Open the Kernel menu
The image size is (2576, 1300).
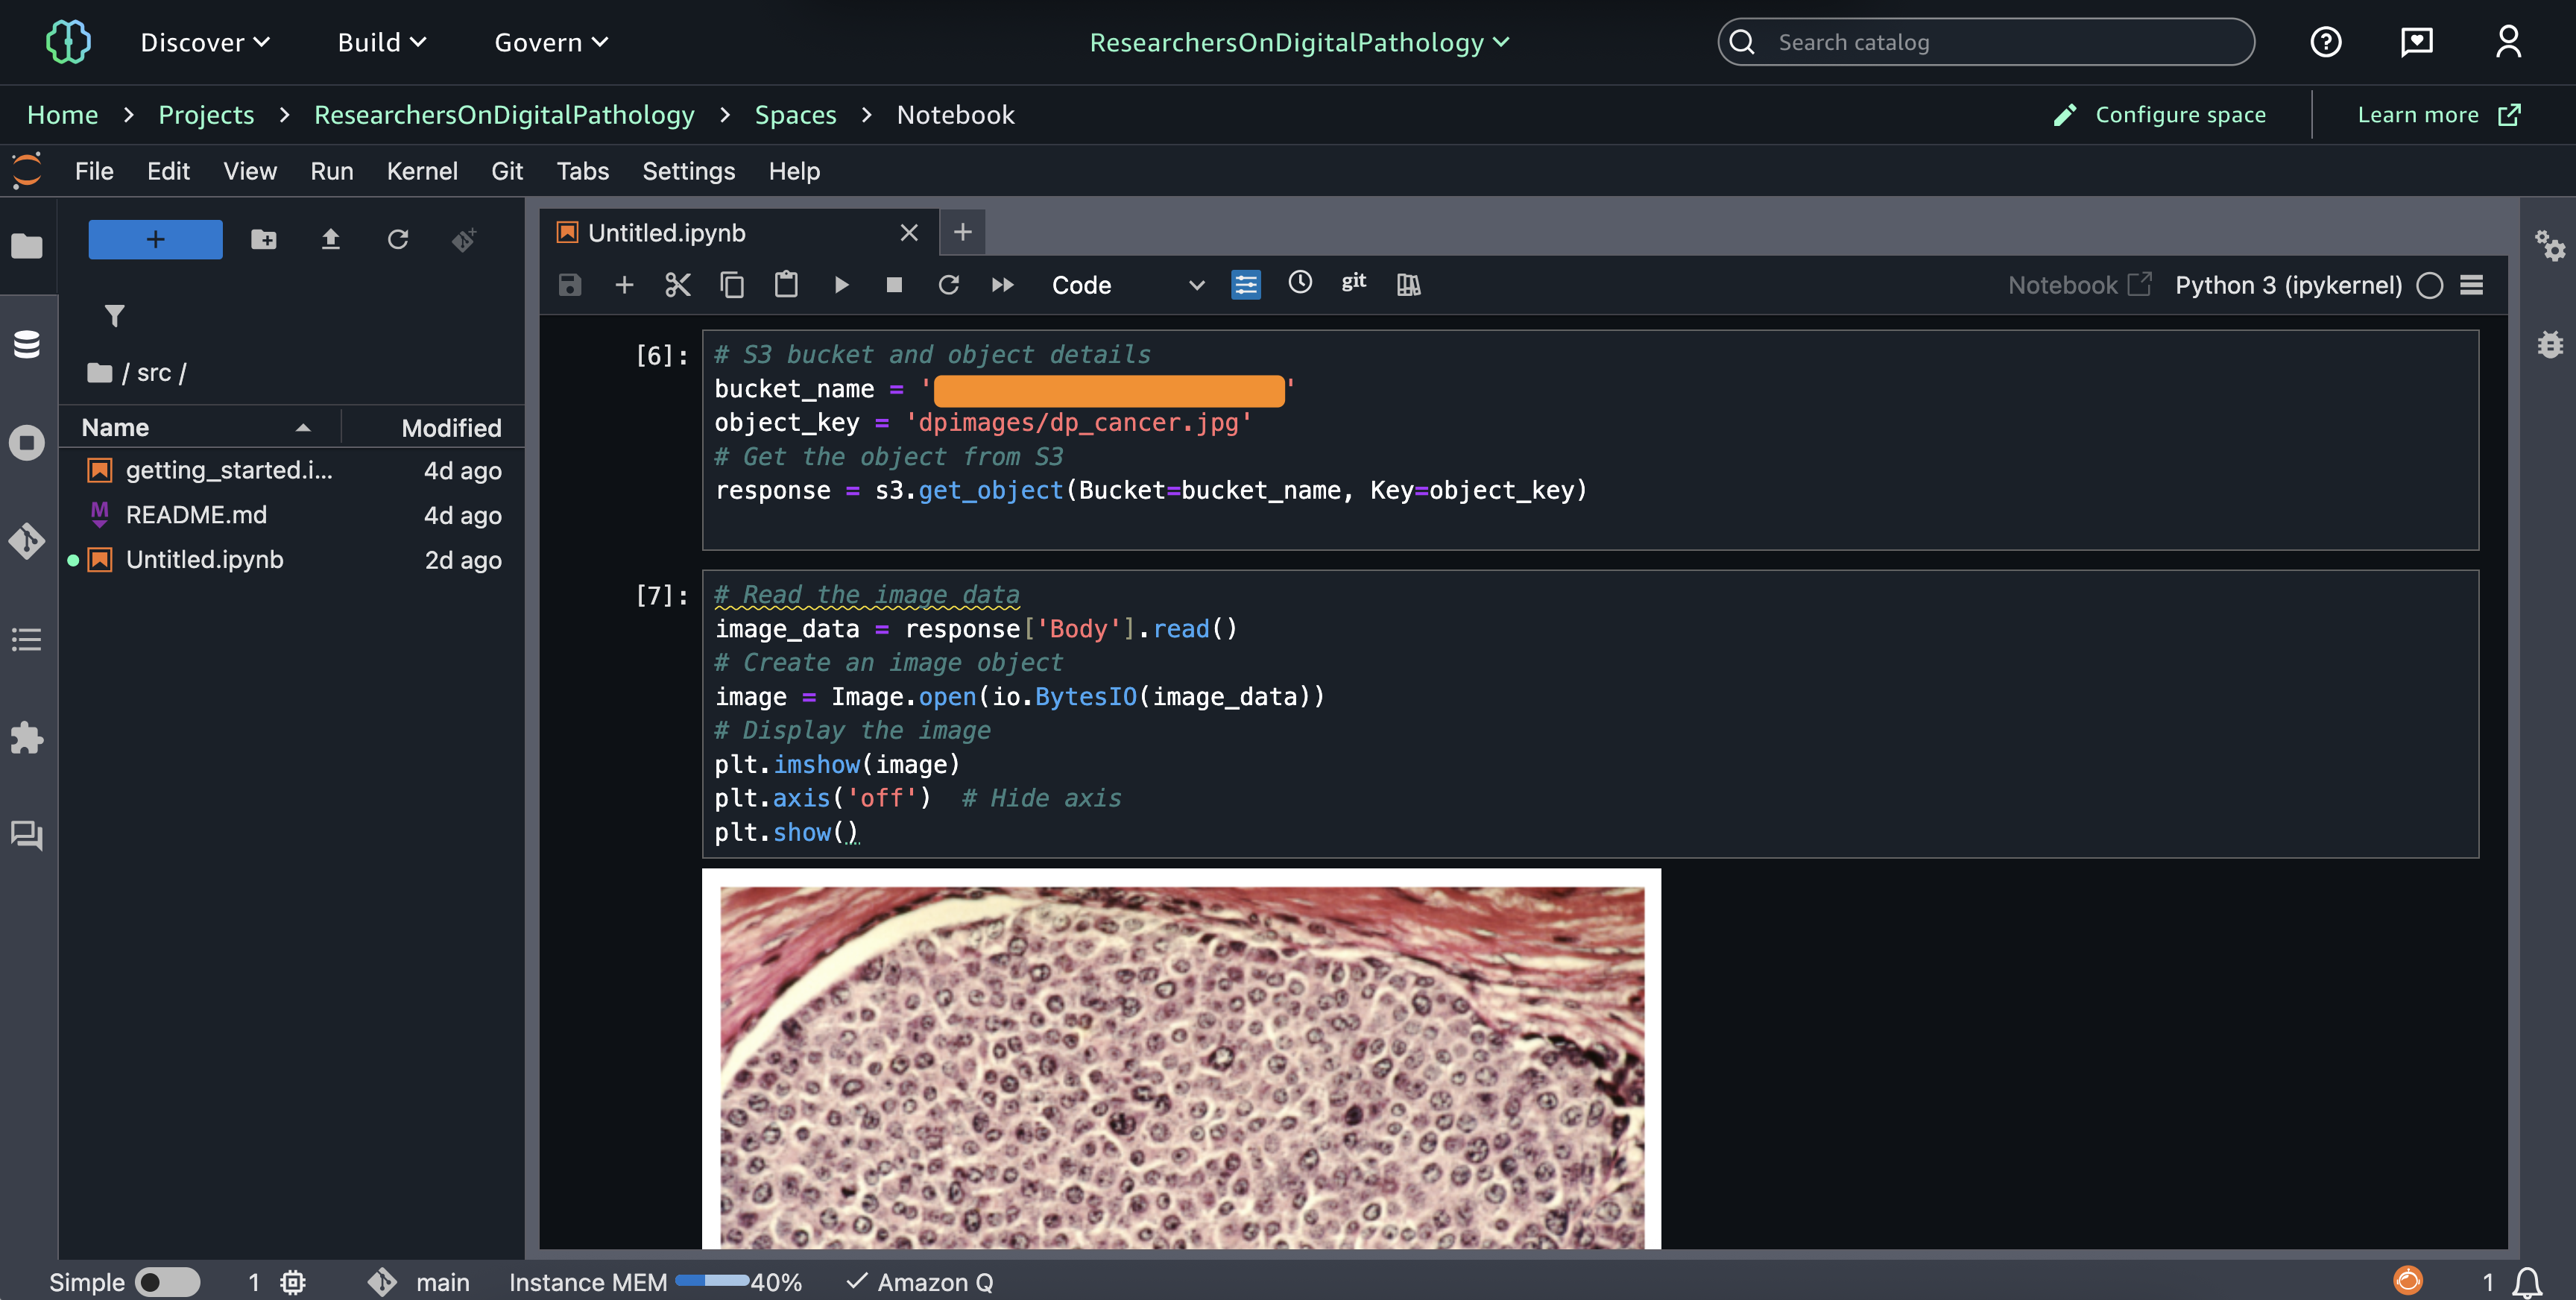(x=421, y=171)
